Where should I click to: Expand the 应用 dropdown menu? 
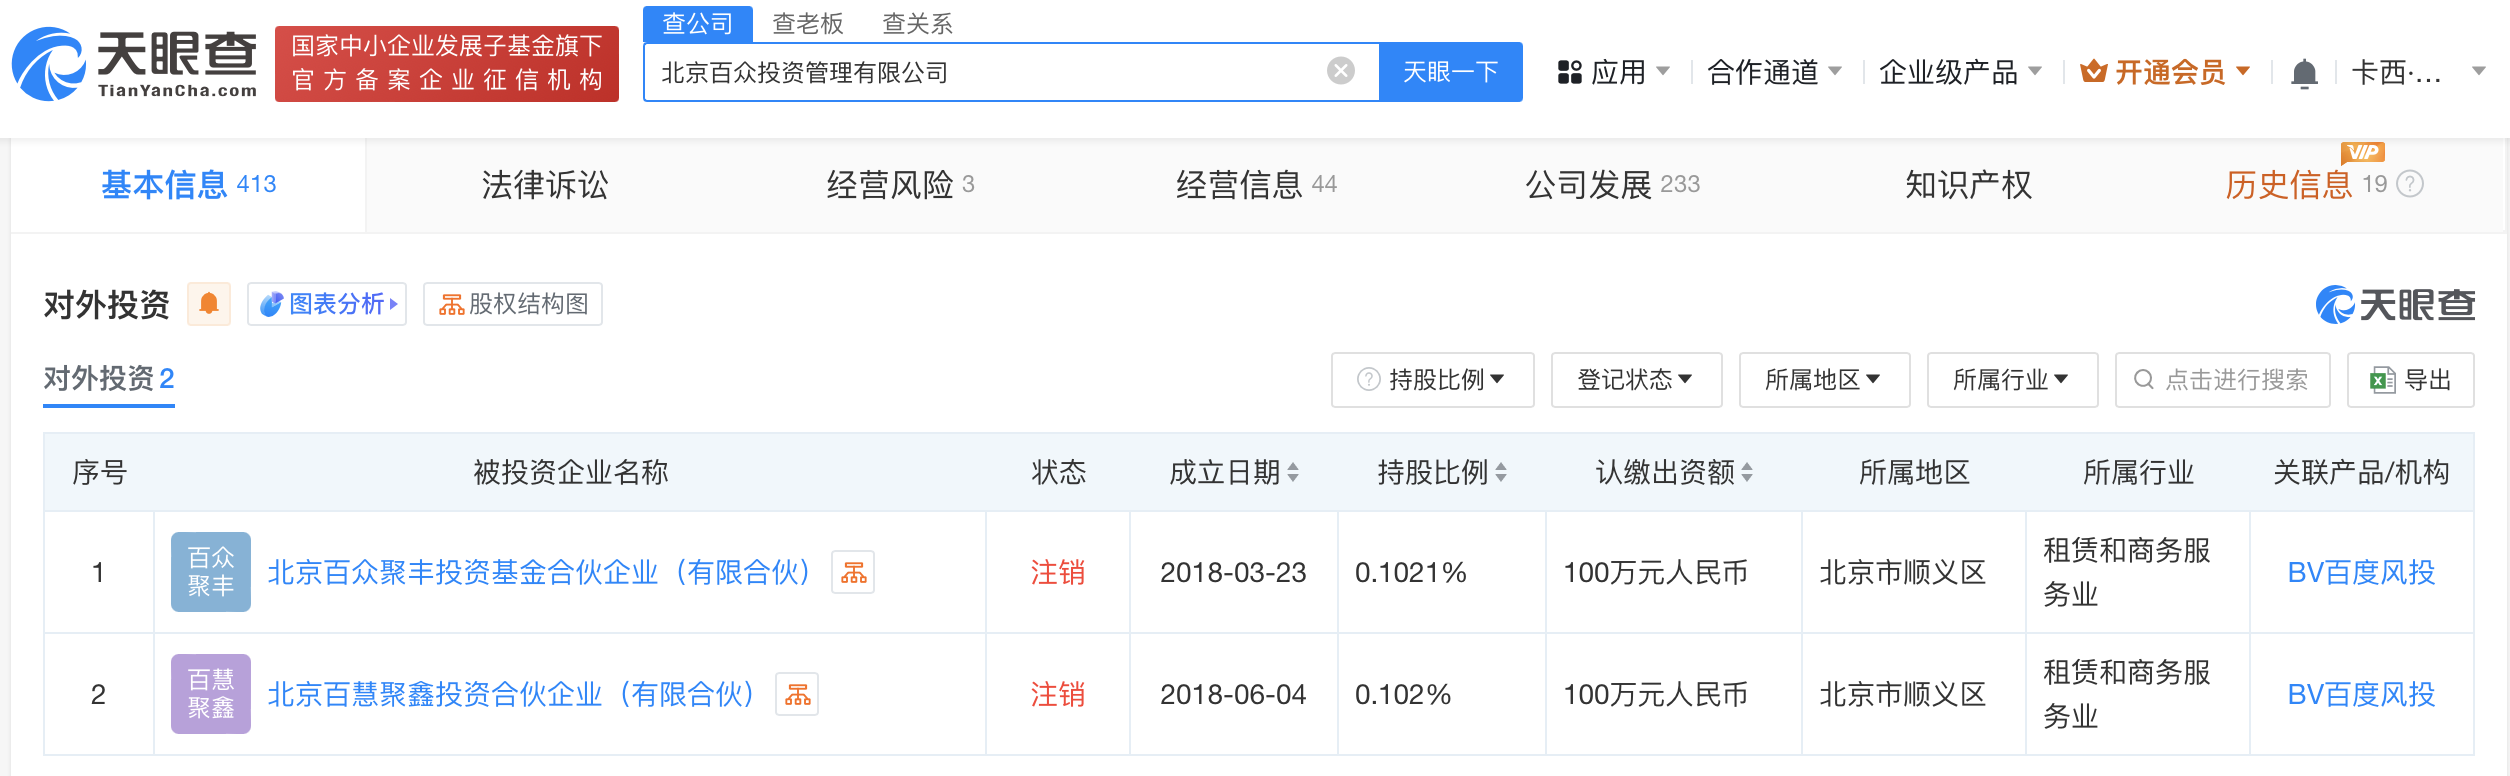pos(1614,72)
